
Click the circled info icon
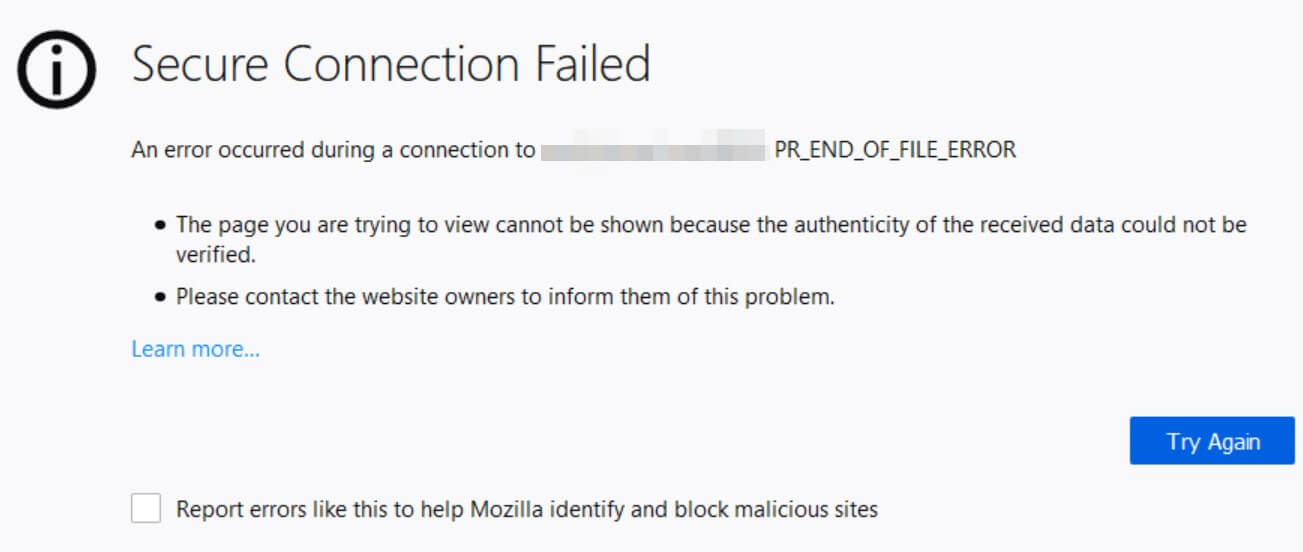56,68
